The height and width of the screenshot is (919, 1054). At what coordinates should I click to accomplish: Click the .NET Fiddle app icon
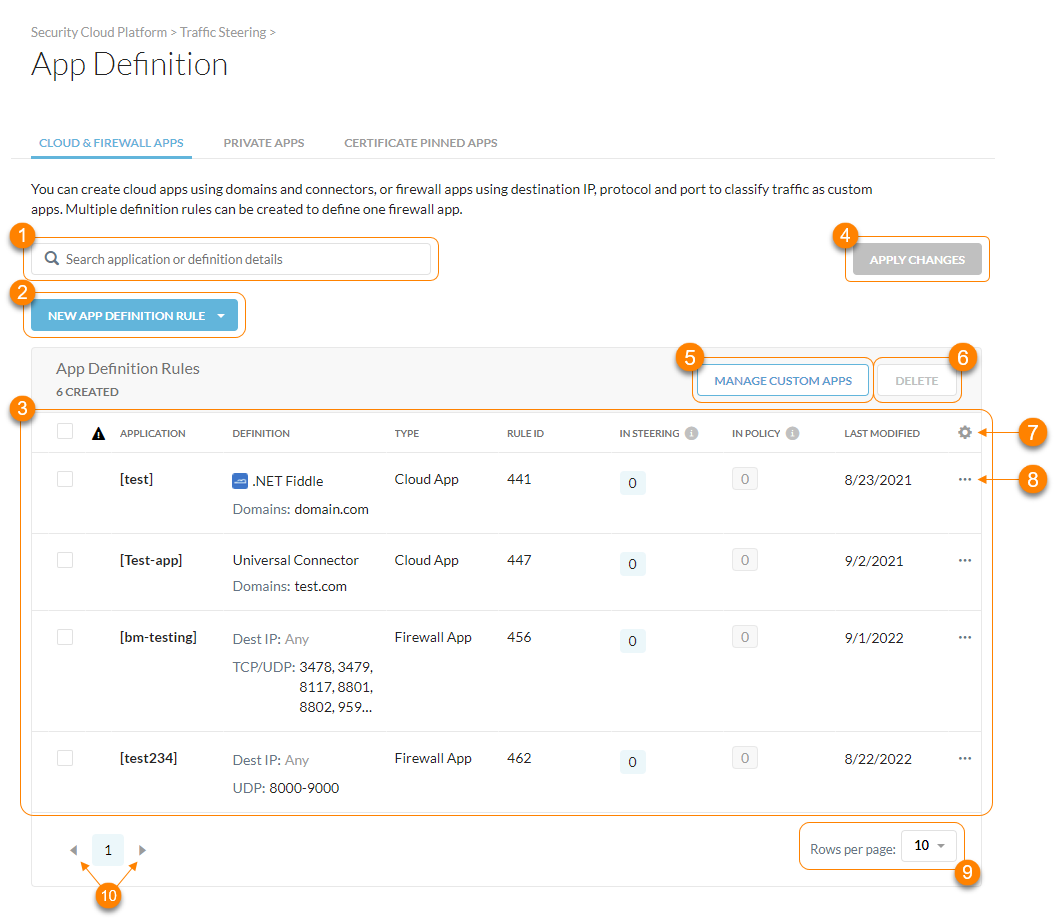tap(240, 481)
